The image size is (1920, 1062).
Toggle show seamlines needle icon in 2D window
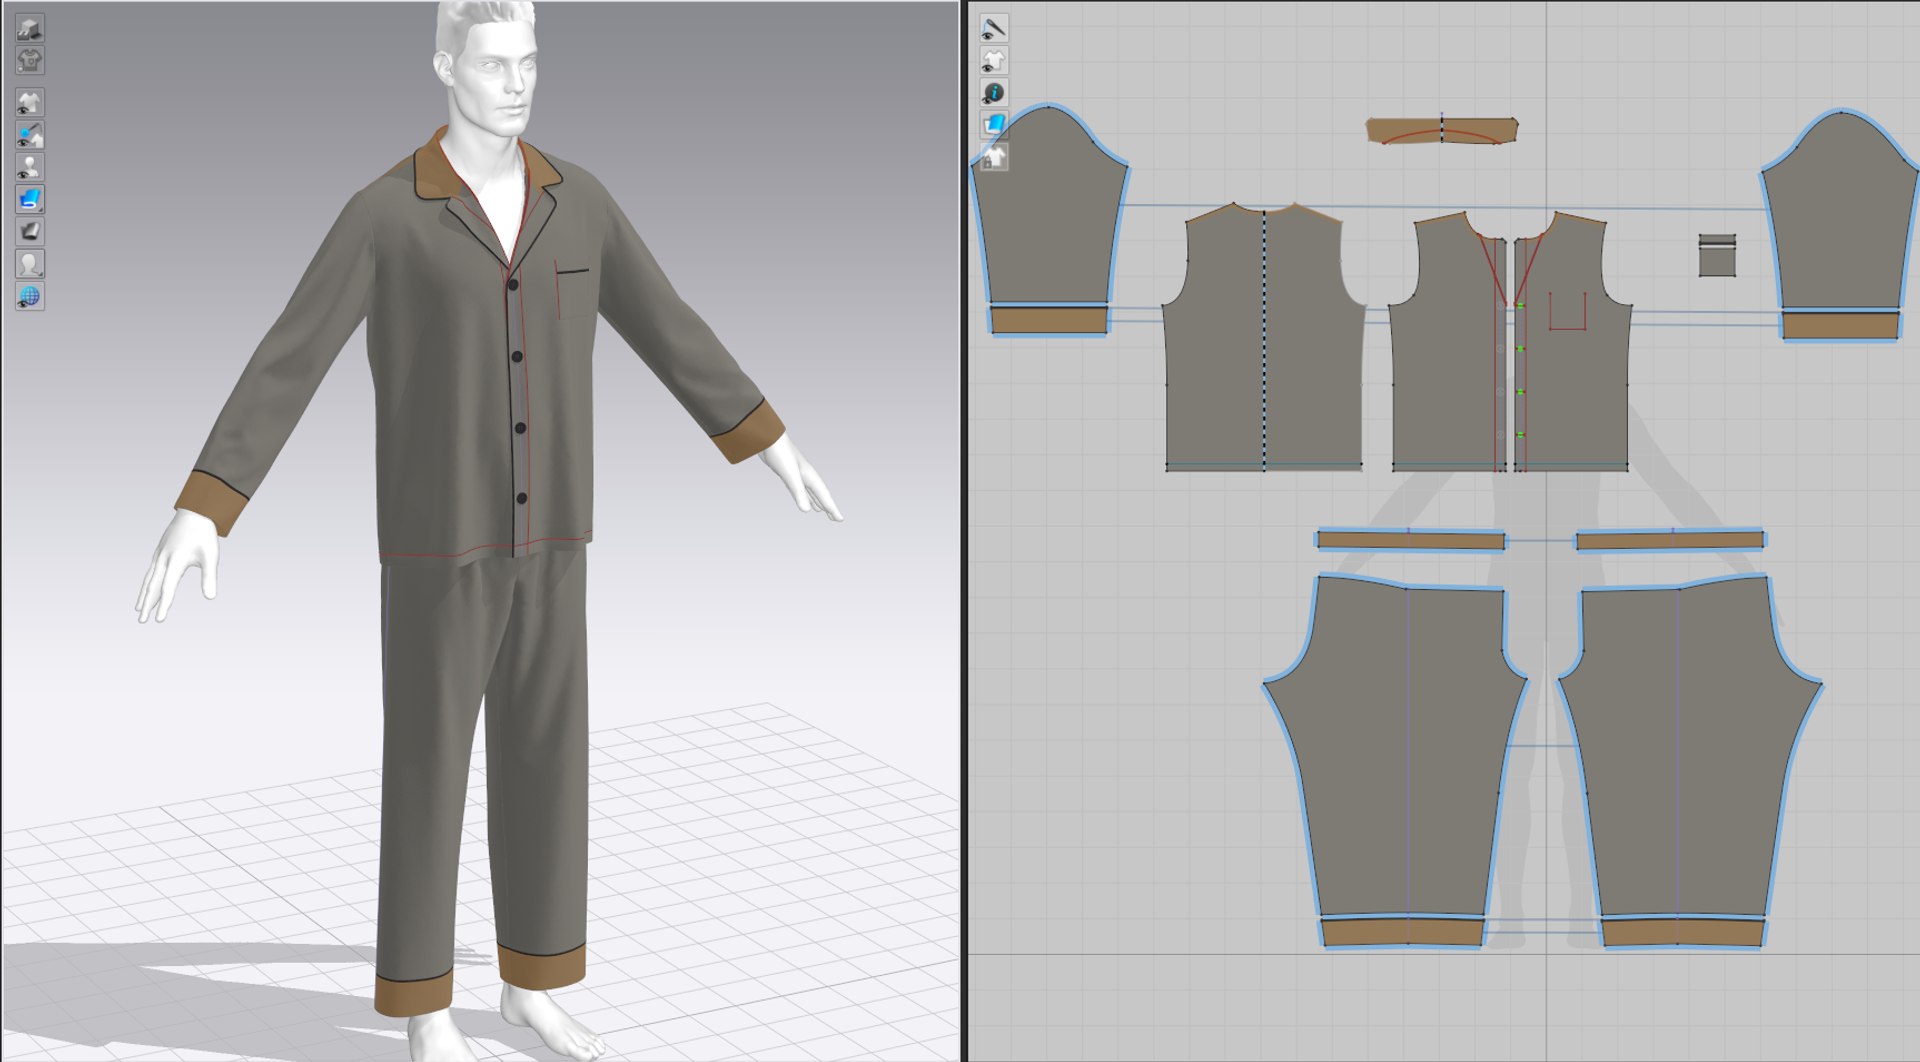[993, 28]
